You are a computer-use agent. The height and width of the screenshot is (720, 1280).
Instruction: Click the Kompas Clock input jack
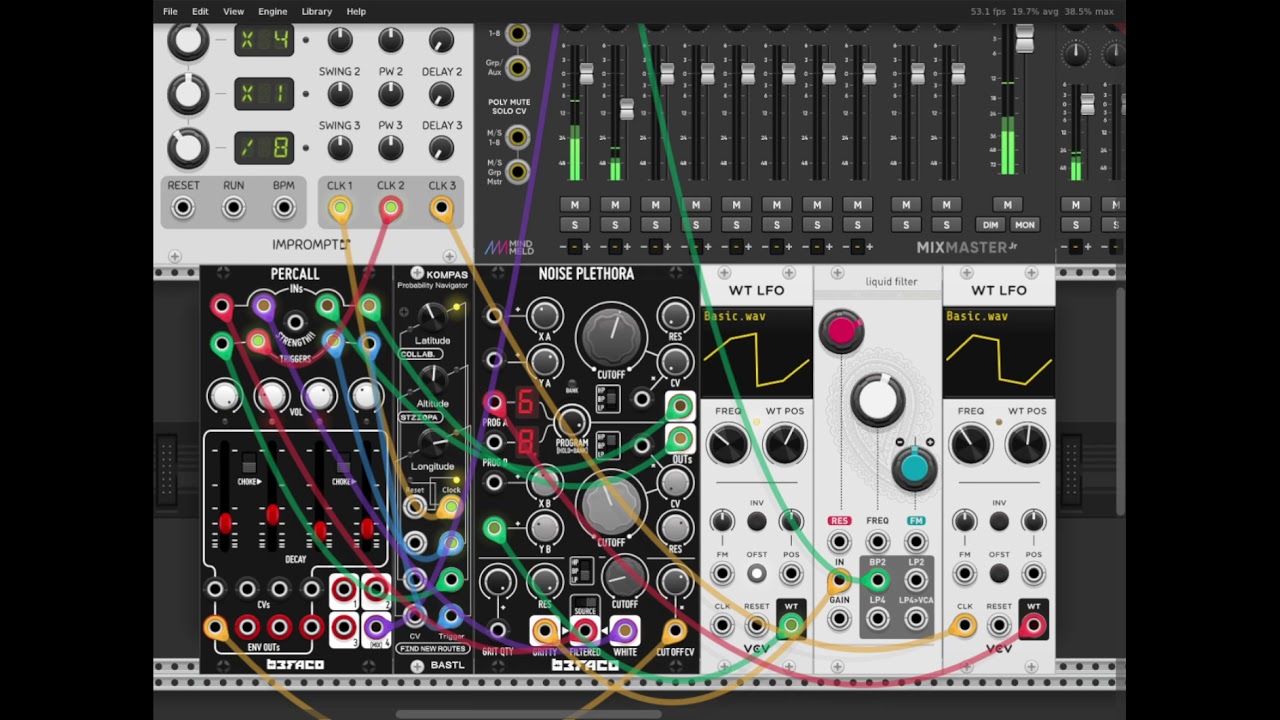point(451,507)
